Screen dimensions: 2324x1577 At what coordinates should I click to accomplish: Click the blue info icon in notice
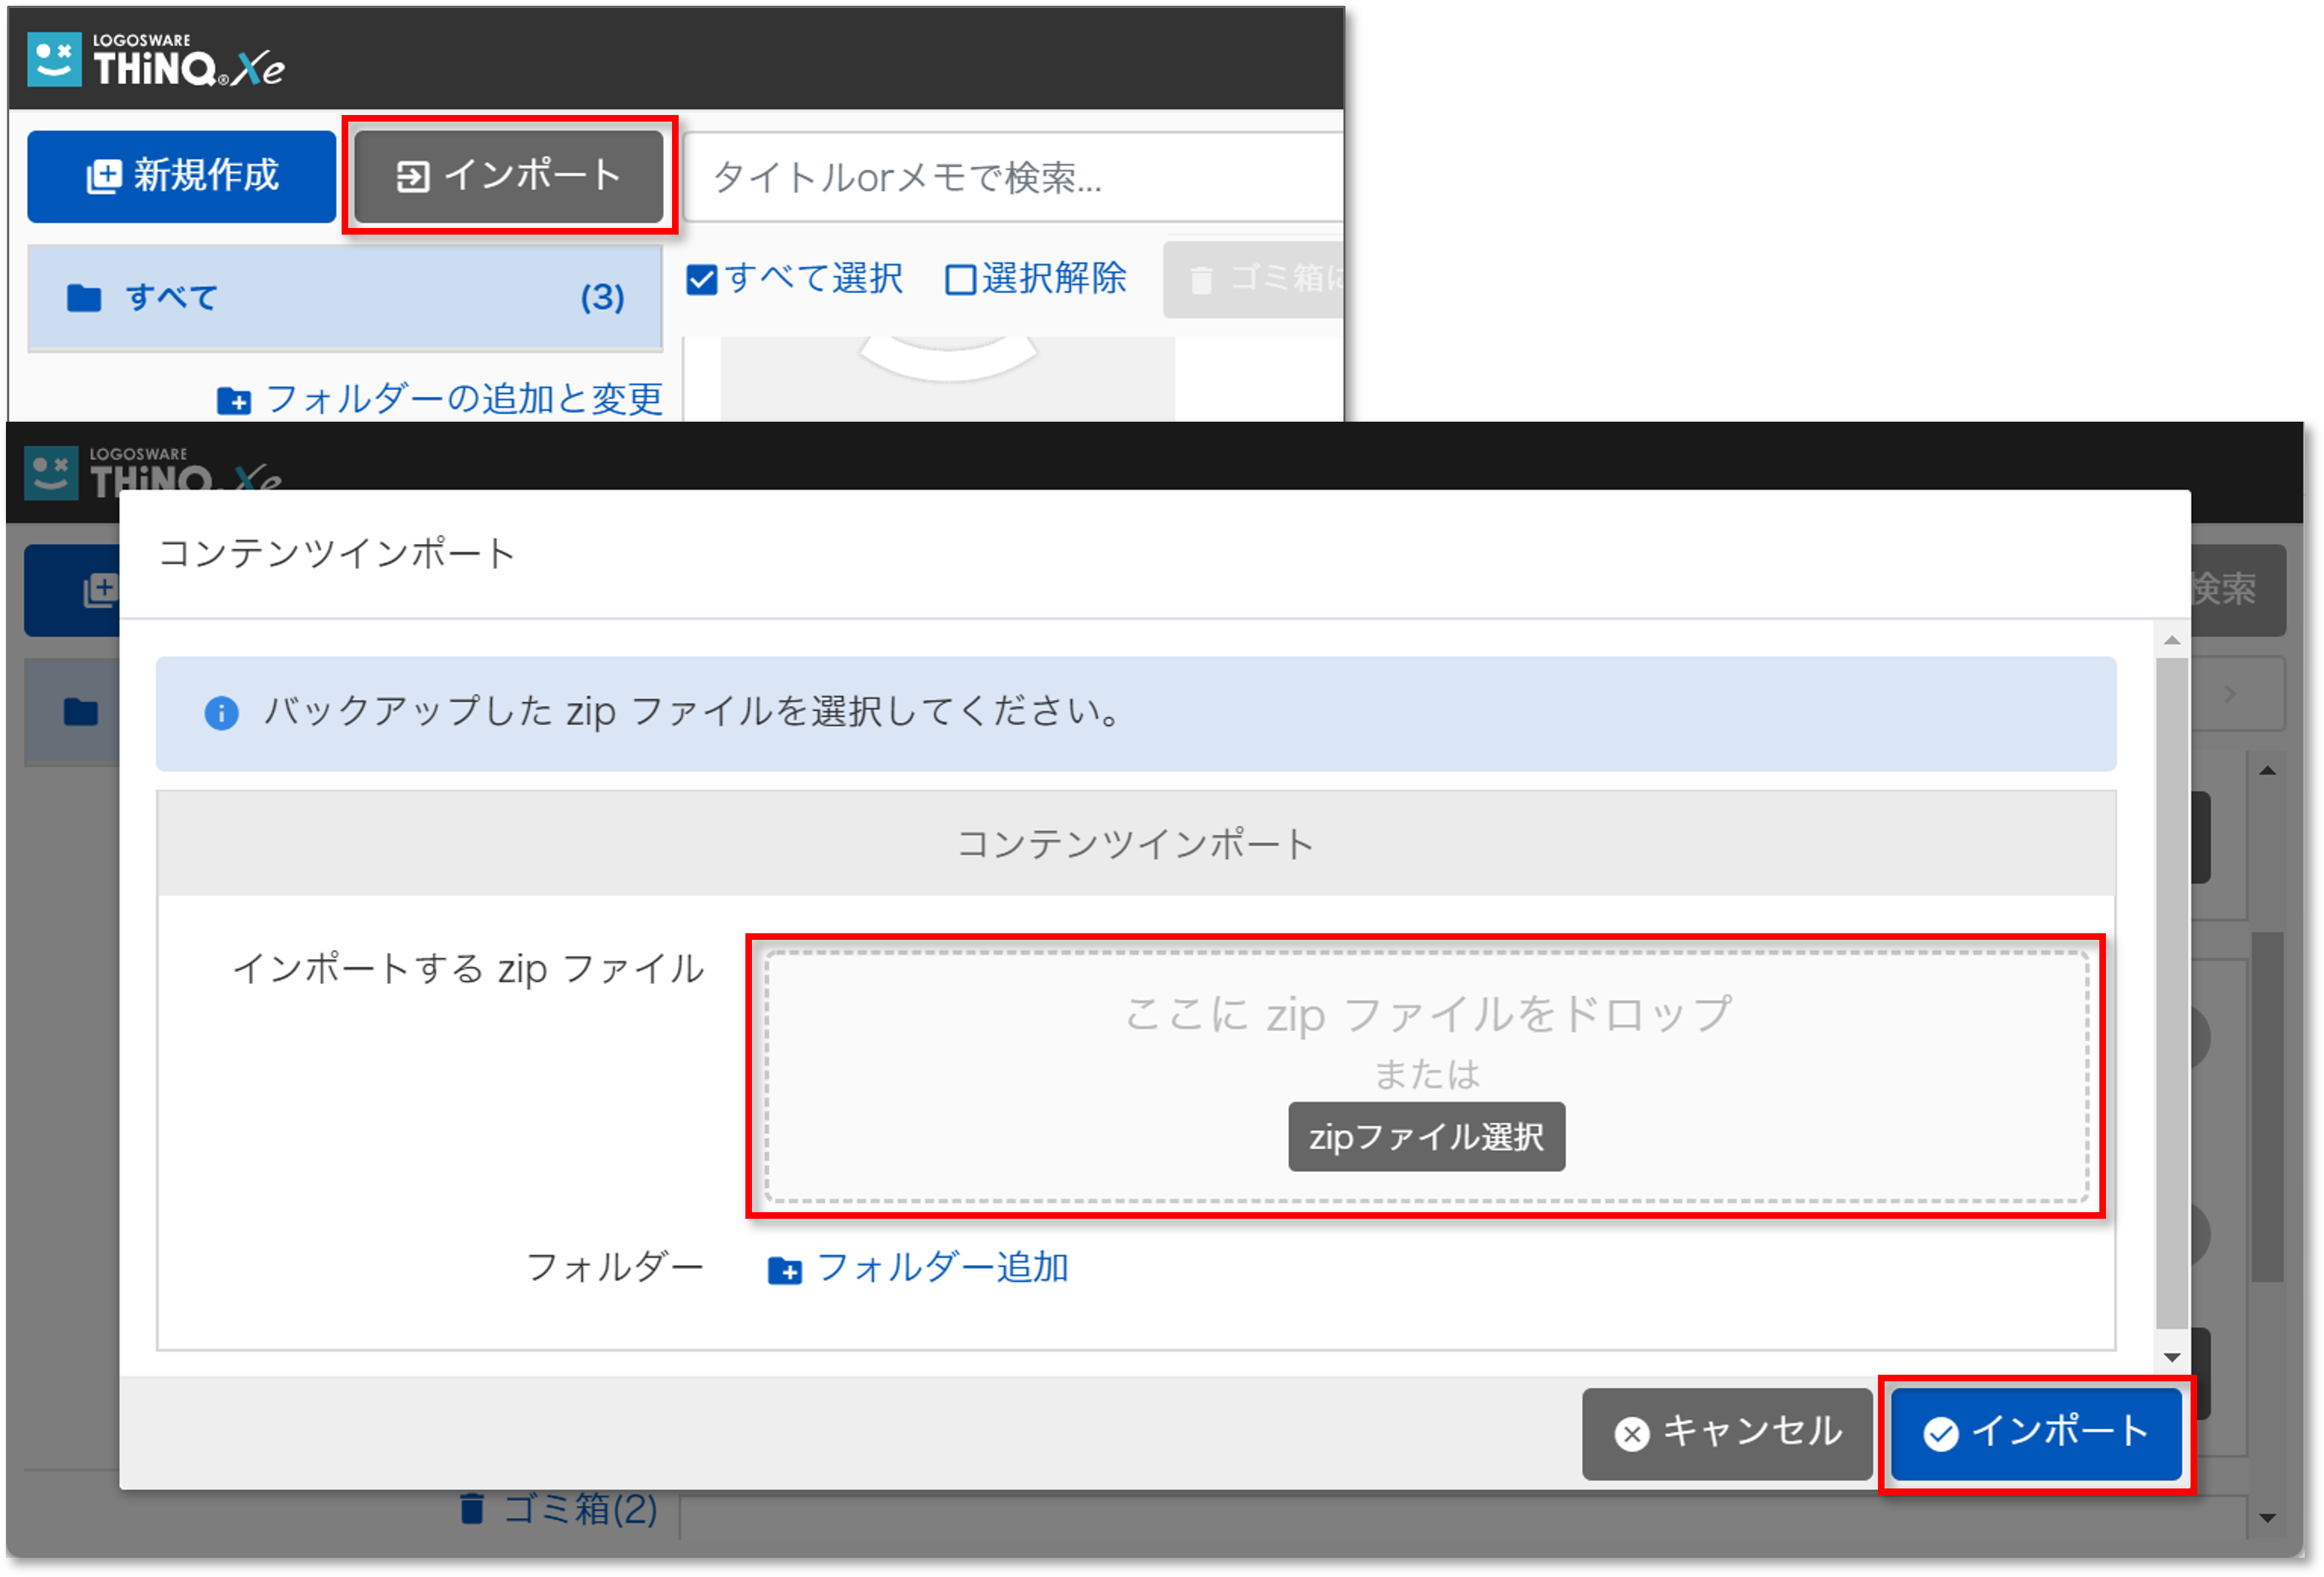coord(221,713)
